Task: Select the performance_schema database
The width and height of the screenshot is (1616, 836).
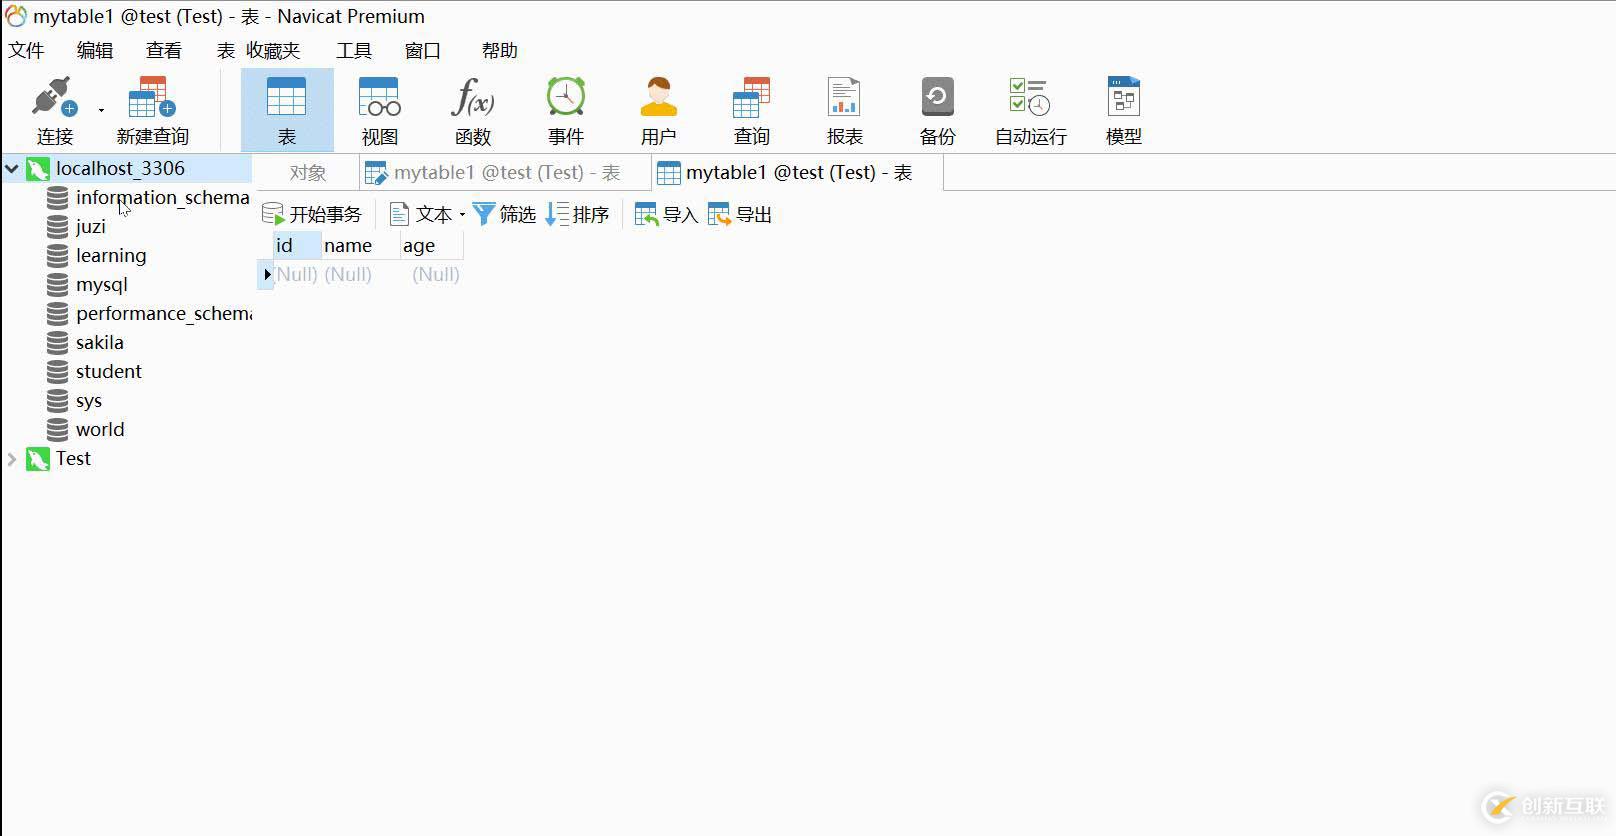Action: (x=163, y=313)
